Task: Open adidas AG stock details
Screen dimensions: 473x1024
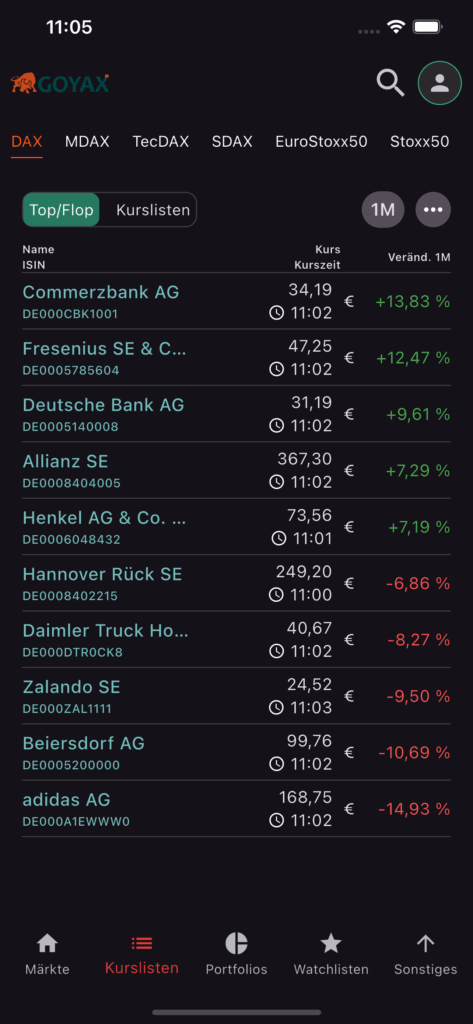Action: click(236, 809)
